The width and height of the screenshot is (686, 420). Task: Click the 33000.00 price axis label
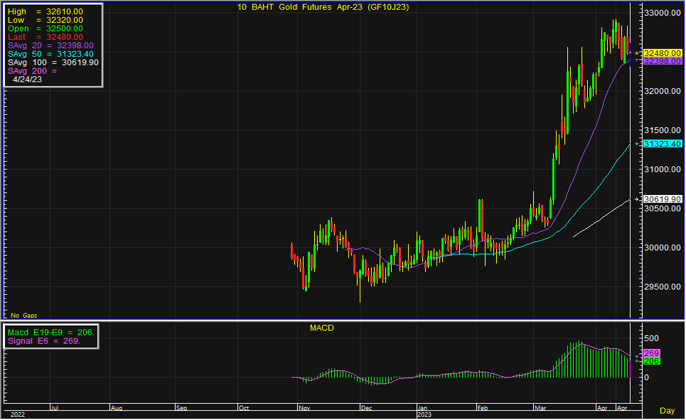[x=656, y=14]
